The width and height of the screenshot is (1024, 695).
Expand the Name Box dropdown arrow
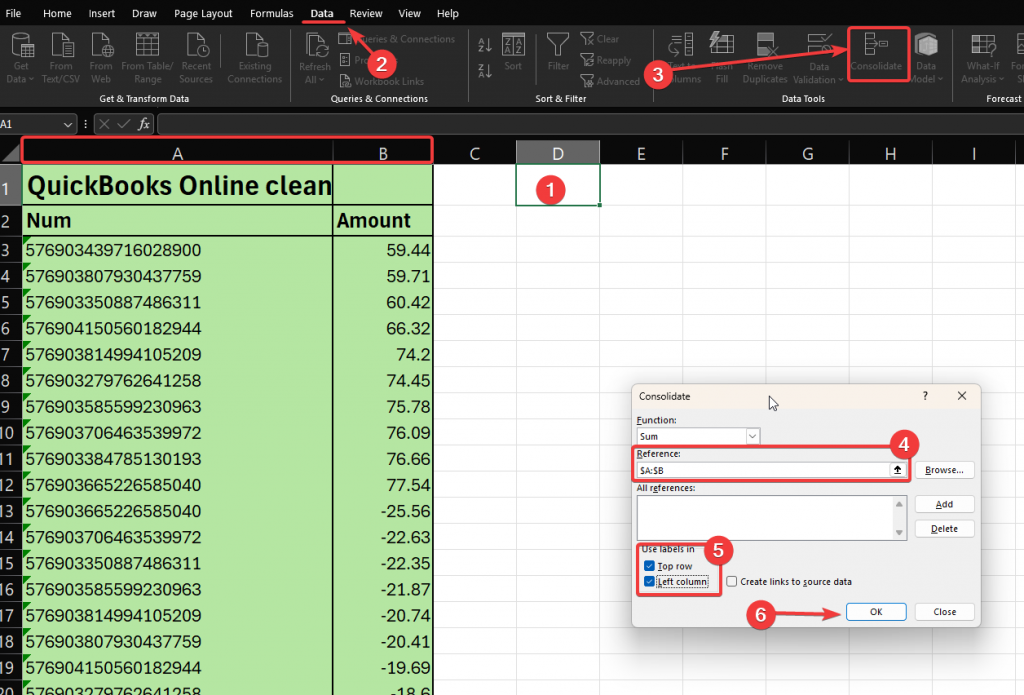click(68, 124)
